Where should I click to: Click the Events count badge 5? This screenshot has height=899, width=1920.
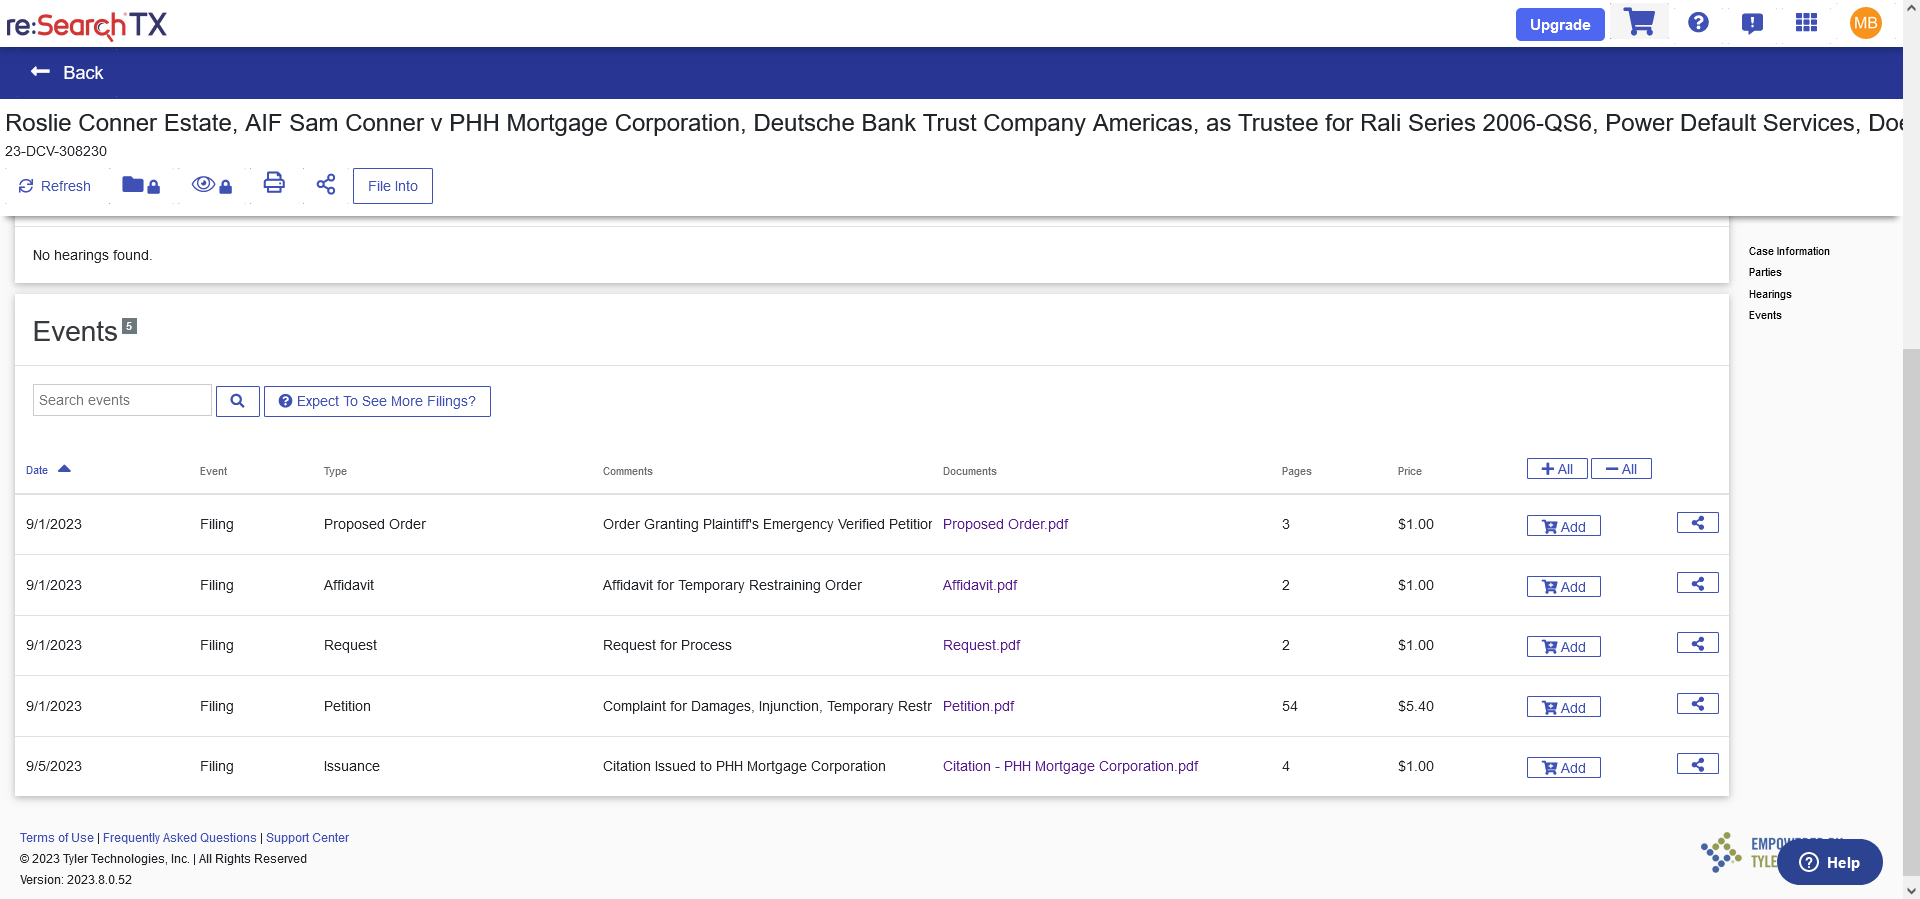pyautogui.click(x=129, y=326)
